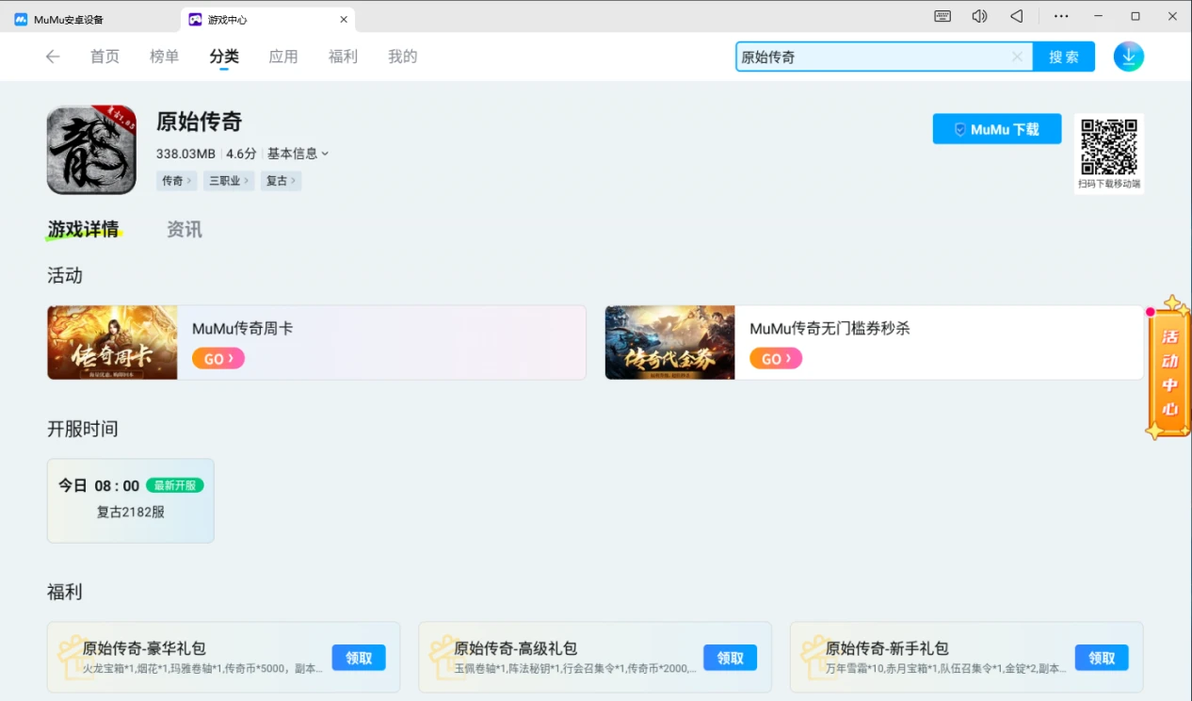Screen dimensions: 1192x701
Task: Click the back arrow icon
Action: [x=52, y=56]
